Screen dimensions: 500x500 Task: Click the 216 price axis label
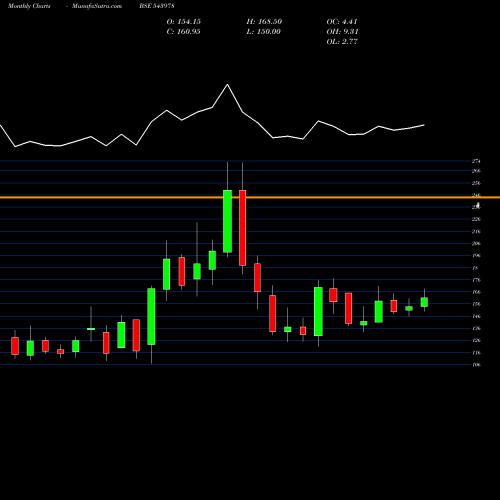476,231
